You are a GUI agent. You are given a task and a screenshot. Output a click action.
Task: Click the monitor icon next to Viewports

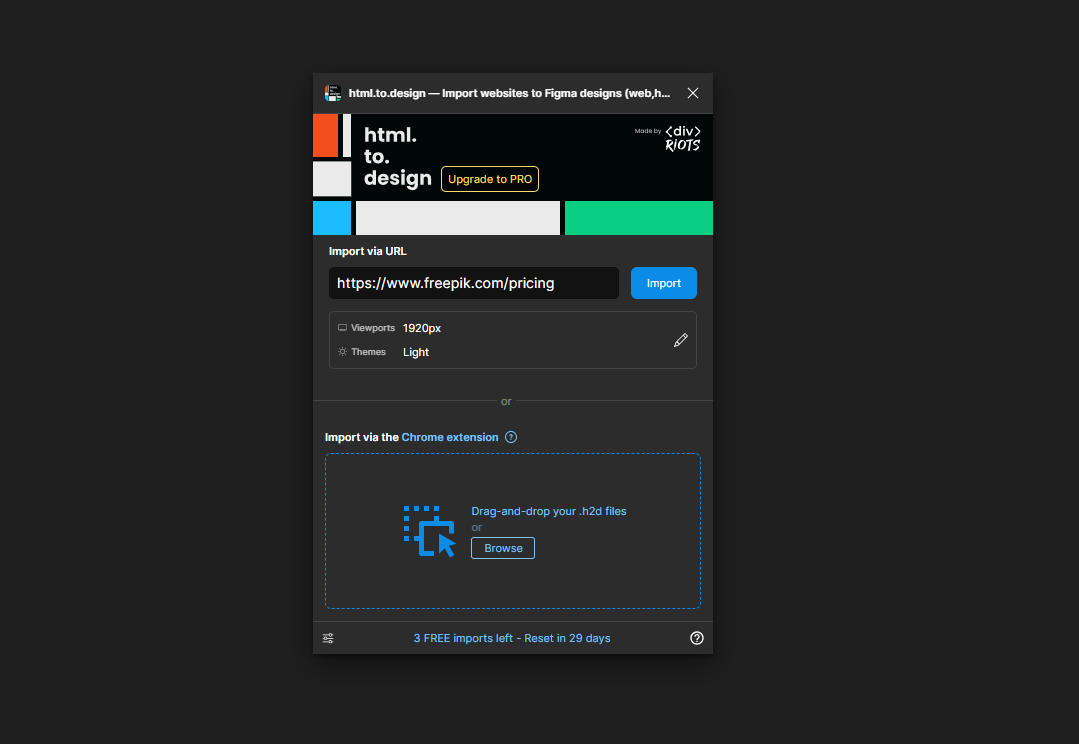click(x=342, y=327)
